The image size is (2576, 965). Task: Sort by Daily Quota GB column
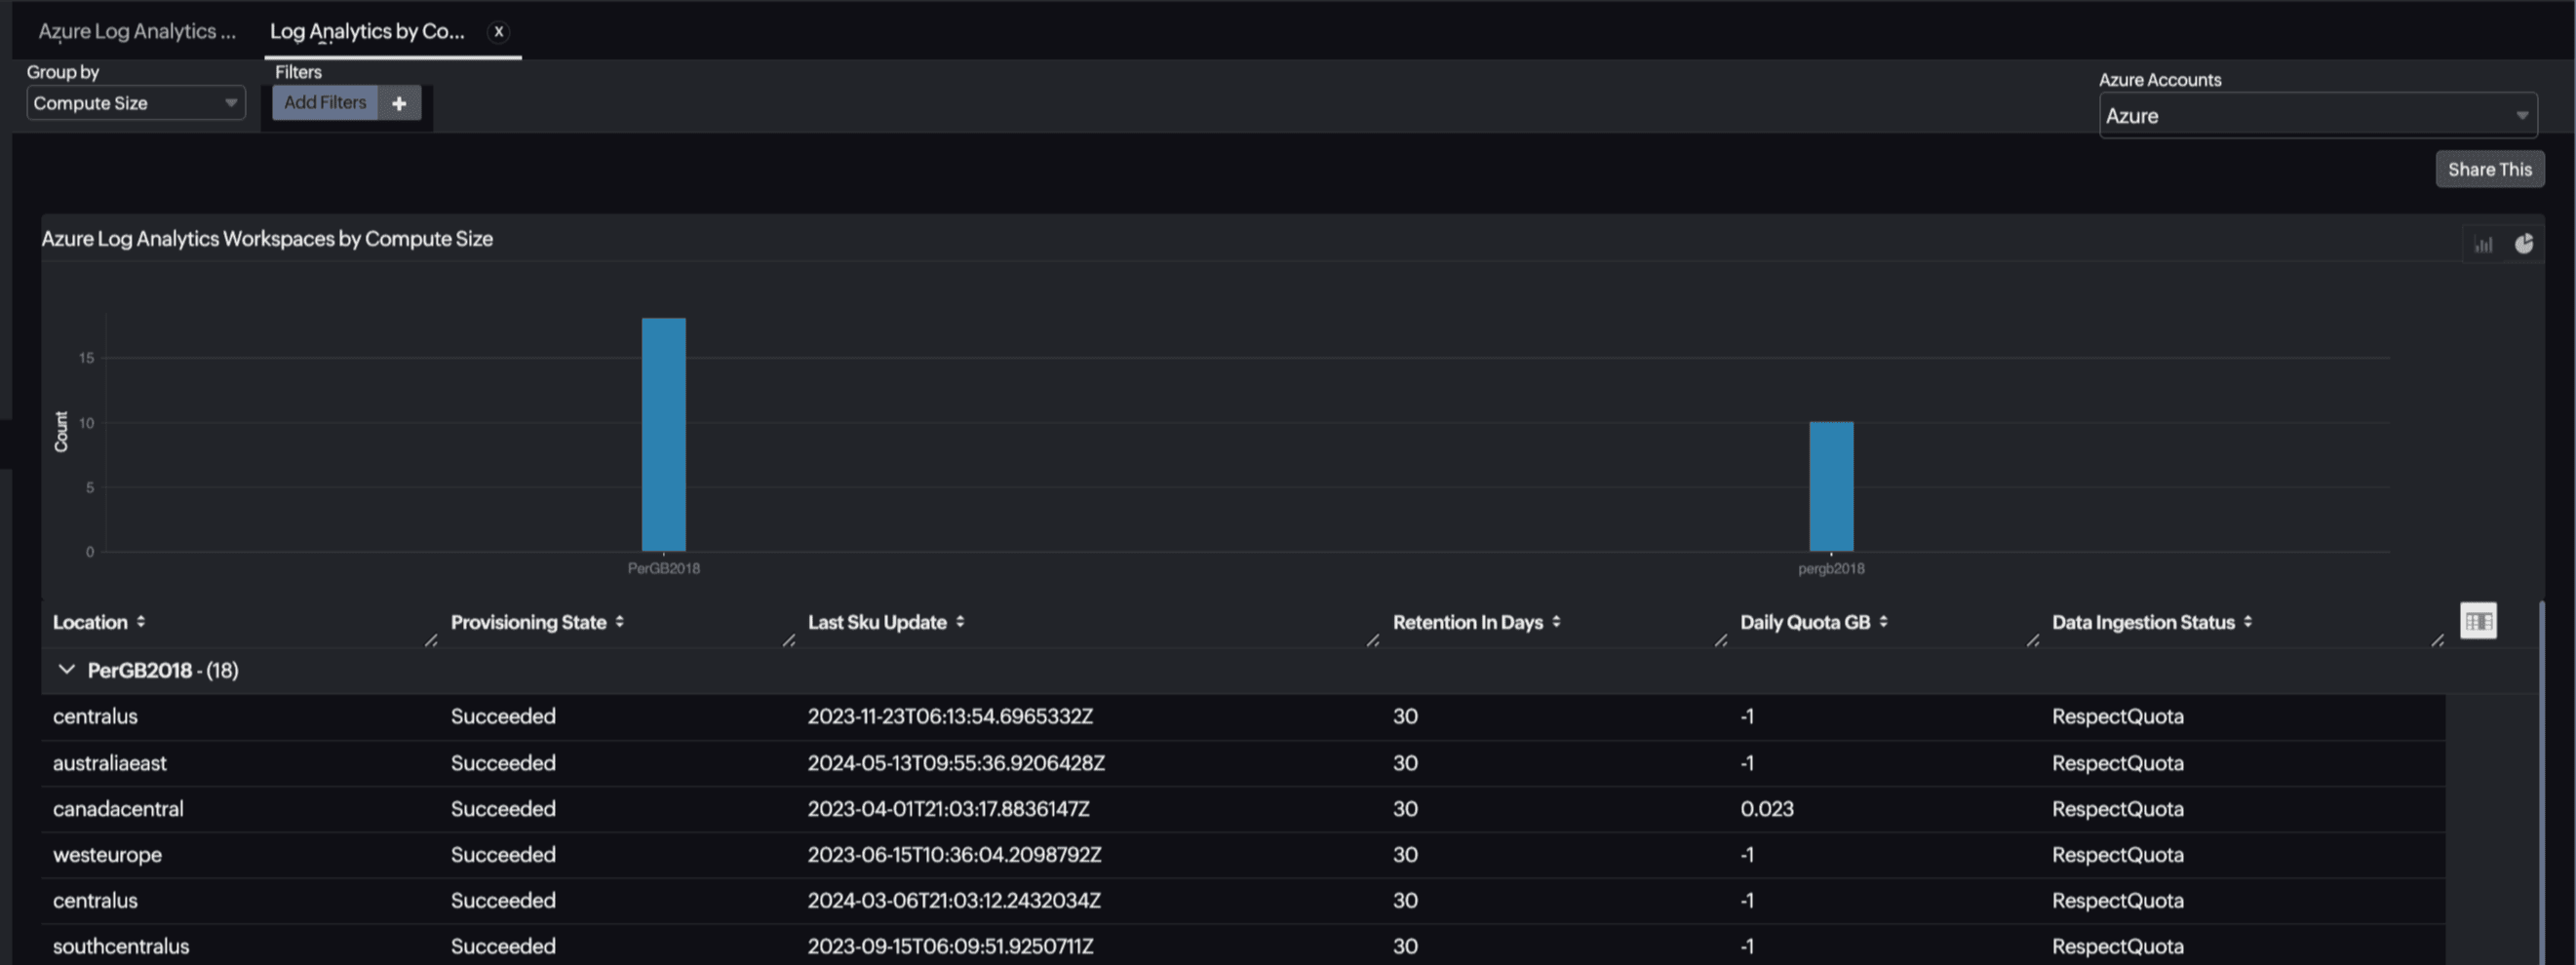click(x=1884, y=621)
